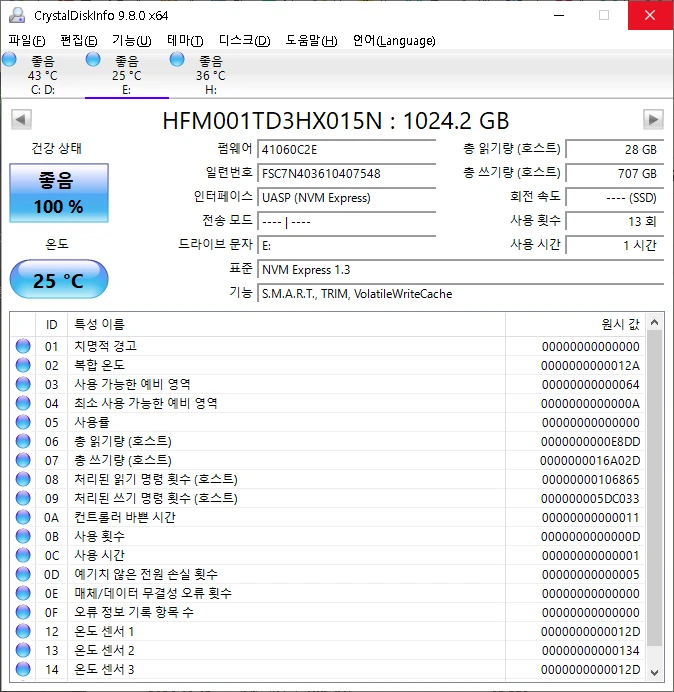Select the 컨트롤러 바쁜 시간 attribute name

click(x=125, y=517)
